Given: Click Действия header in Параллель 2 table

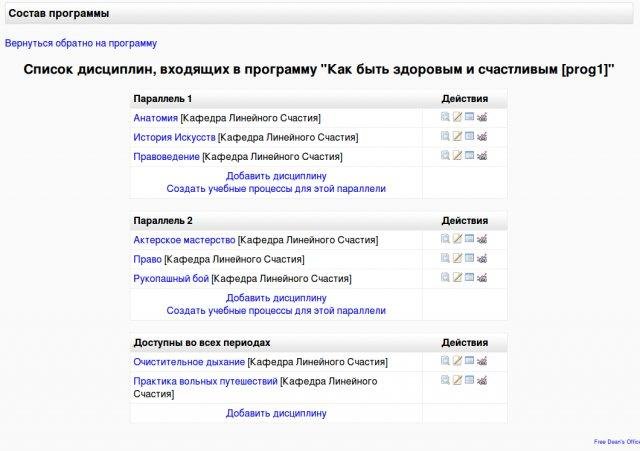Looking at the screenshot, I should click(x=464, y=221).
